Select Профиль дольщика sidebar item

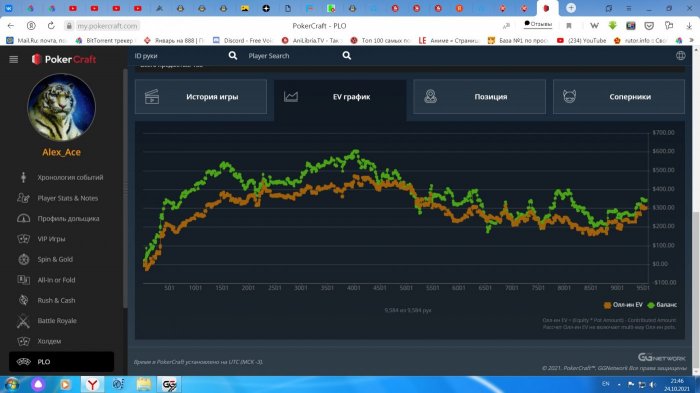[68, 218]
